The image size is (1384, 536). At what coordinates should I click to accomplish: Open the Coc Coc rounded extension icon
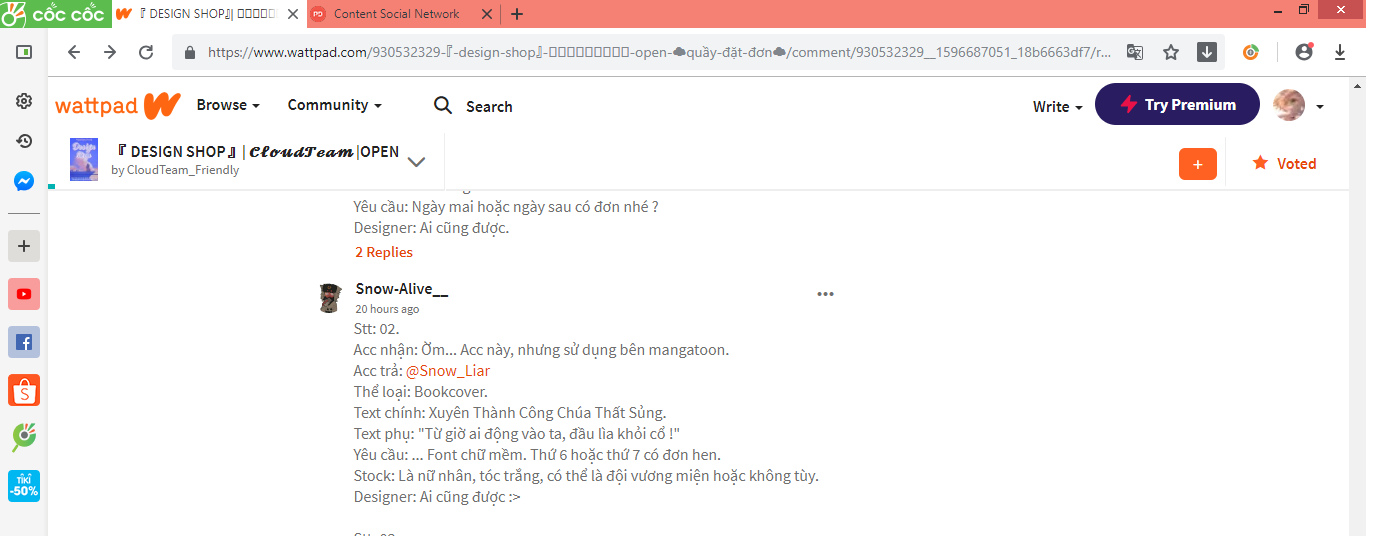click(x=1251, y=52)
